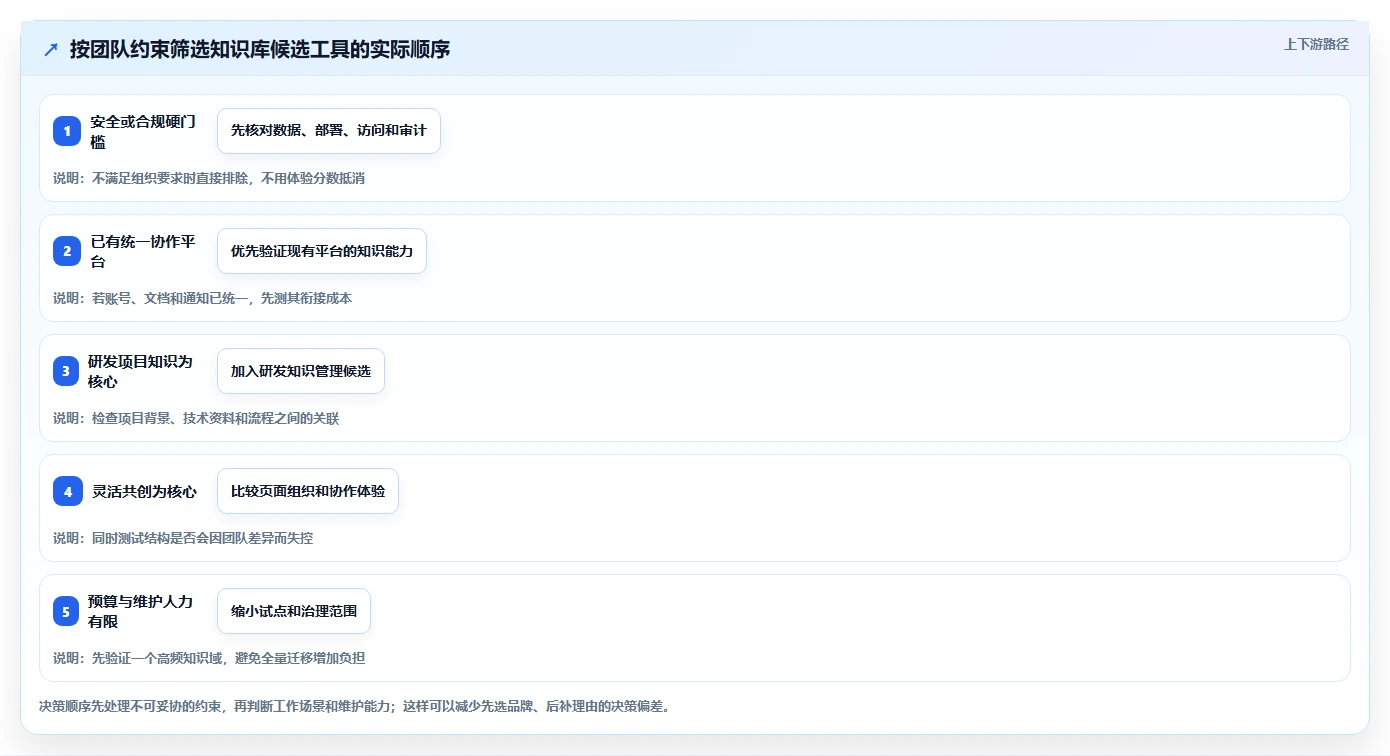Select the step number 1 badge
This screenshot has height=756, width=1390.
pyautogui.click(x=67, y=131)
